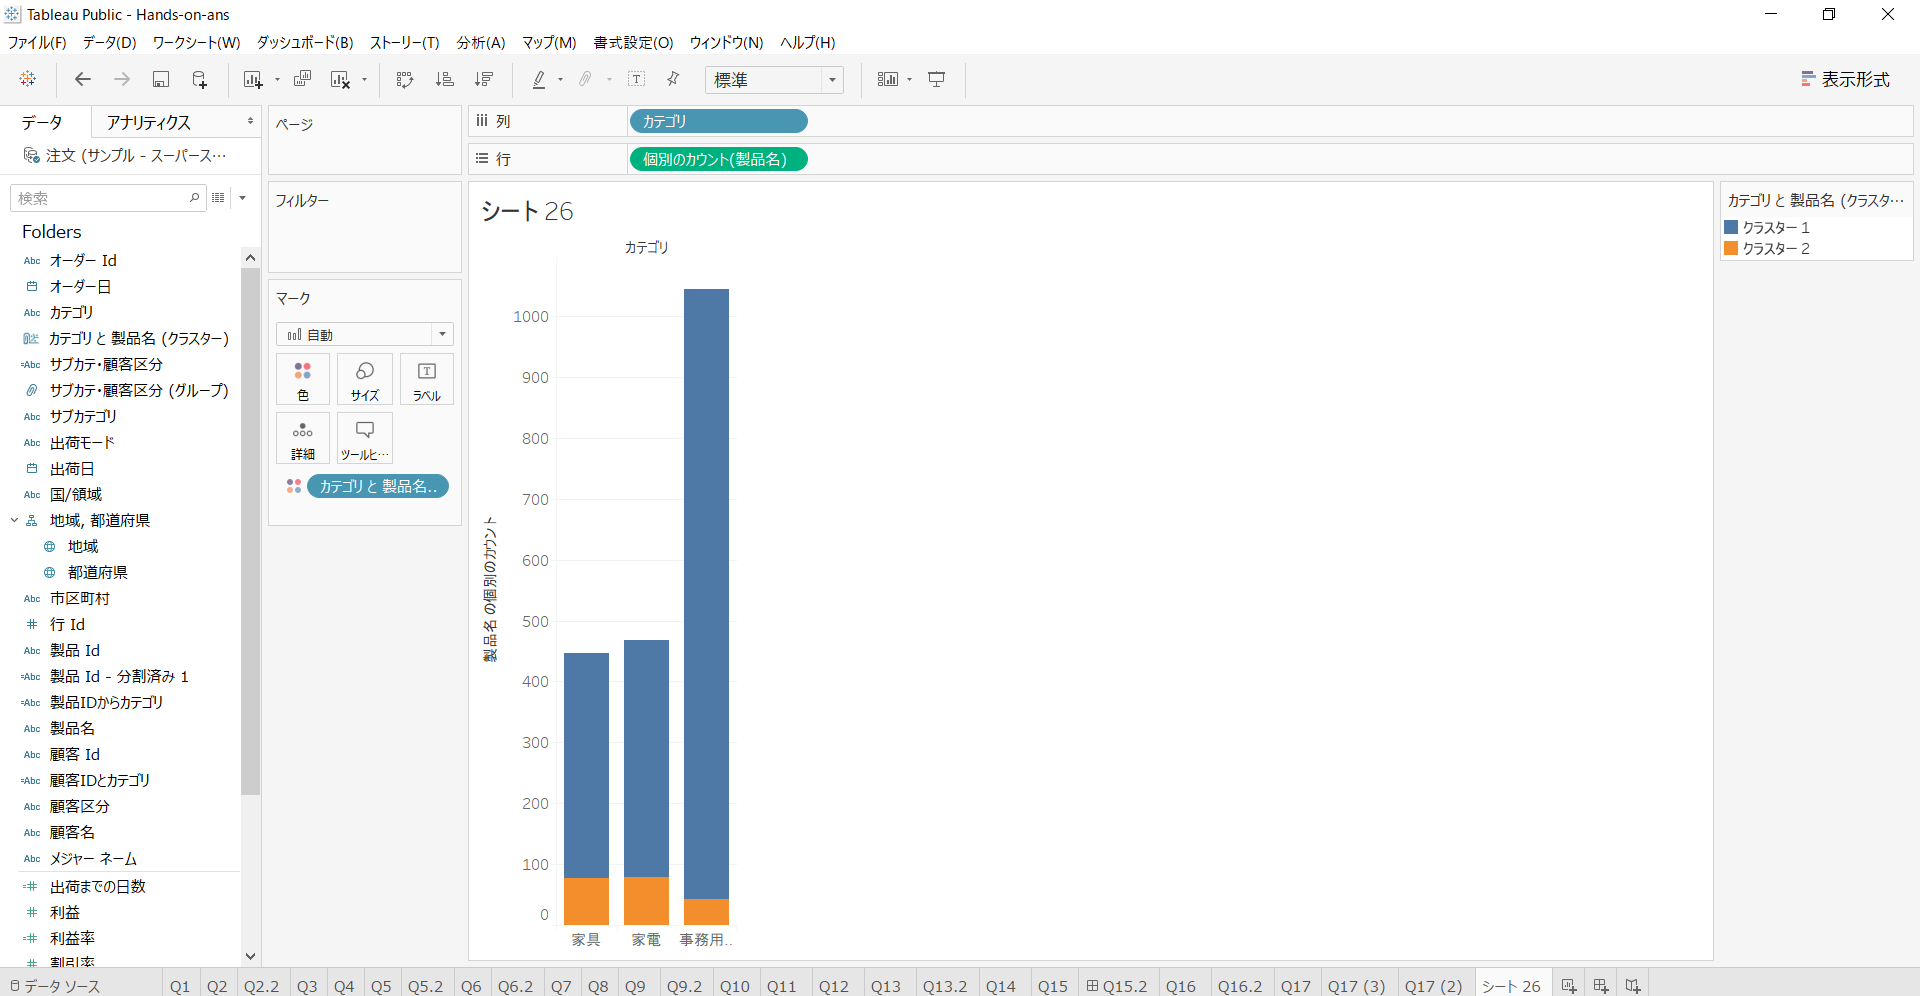Open the ダッシュボード(B) menu
1920x996 pixels.
pos(305,42)
